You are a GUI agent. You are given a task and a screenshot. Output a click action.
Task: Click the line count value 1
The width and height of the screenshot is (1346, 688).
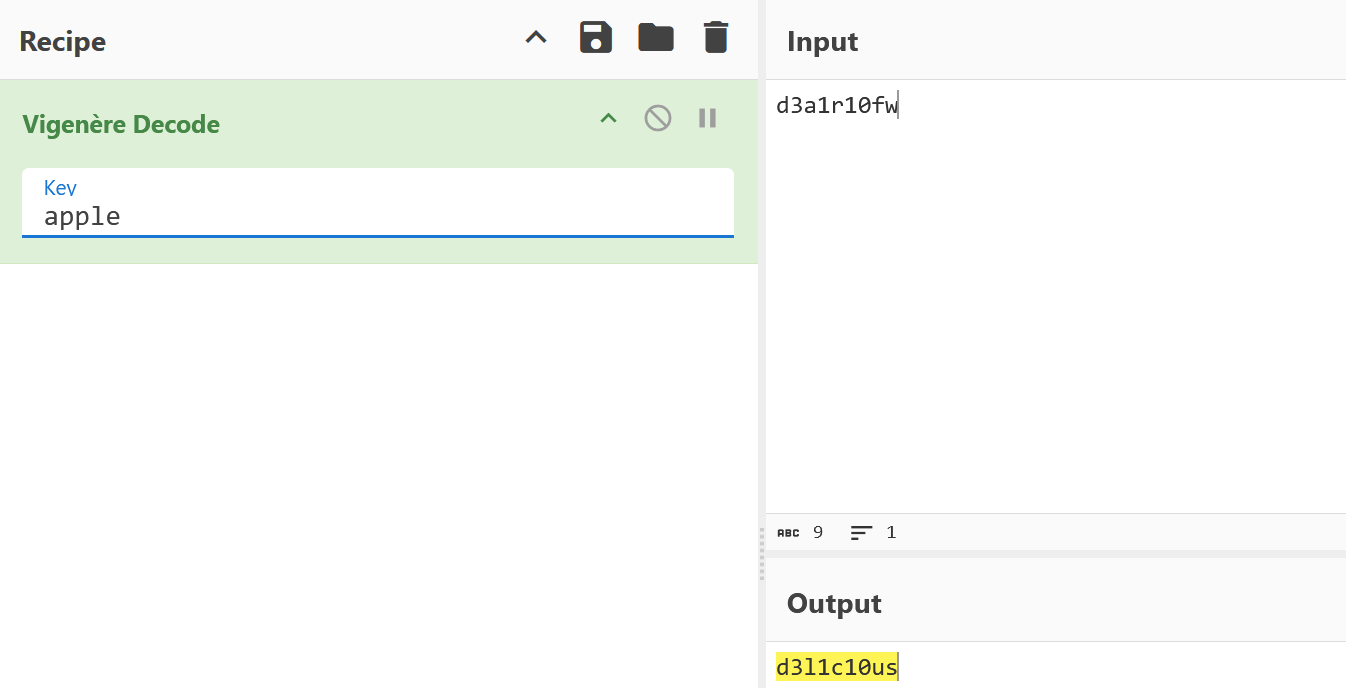click(891, 532)
